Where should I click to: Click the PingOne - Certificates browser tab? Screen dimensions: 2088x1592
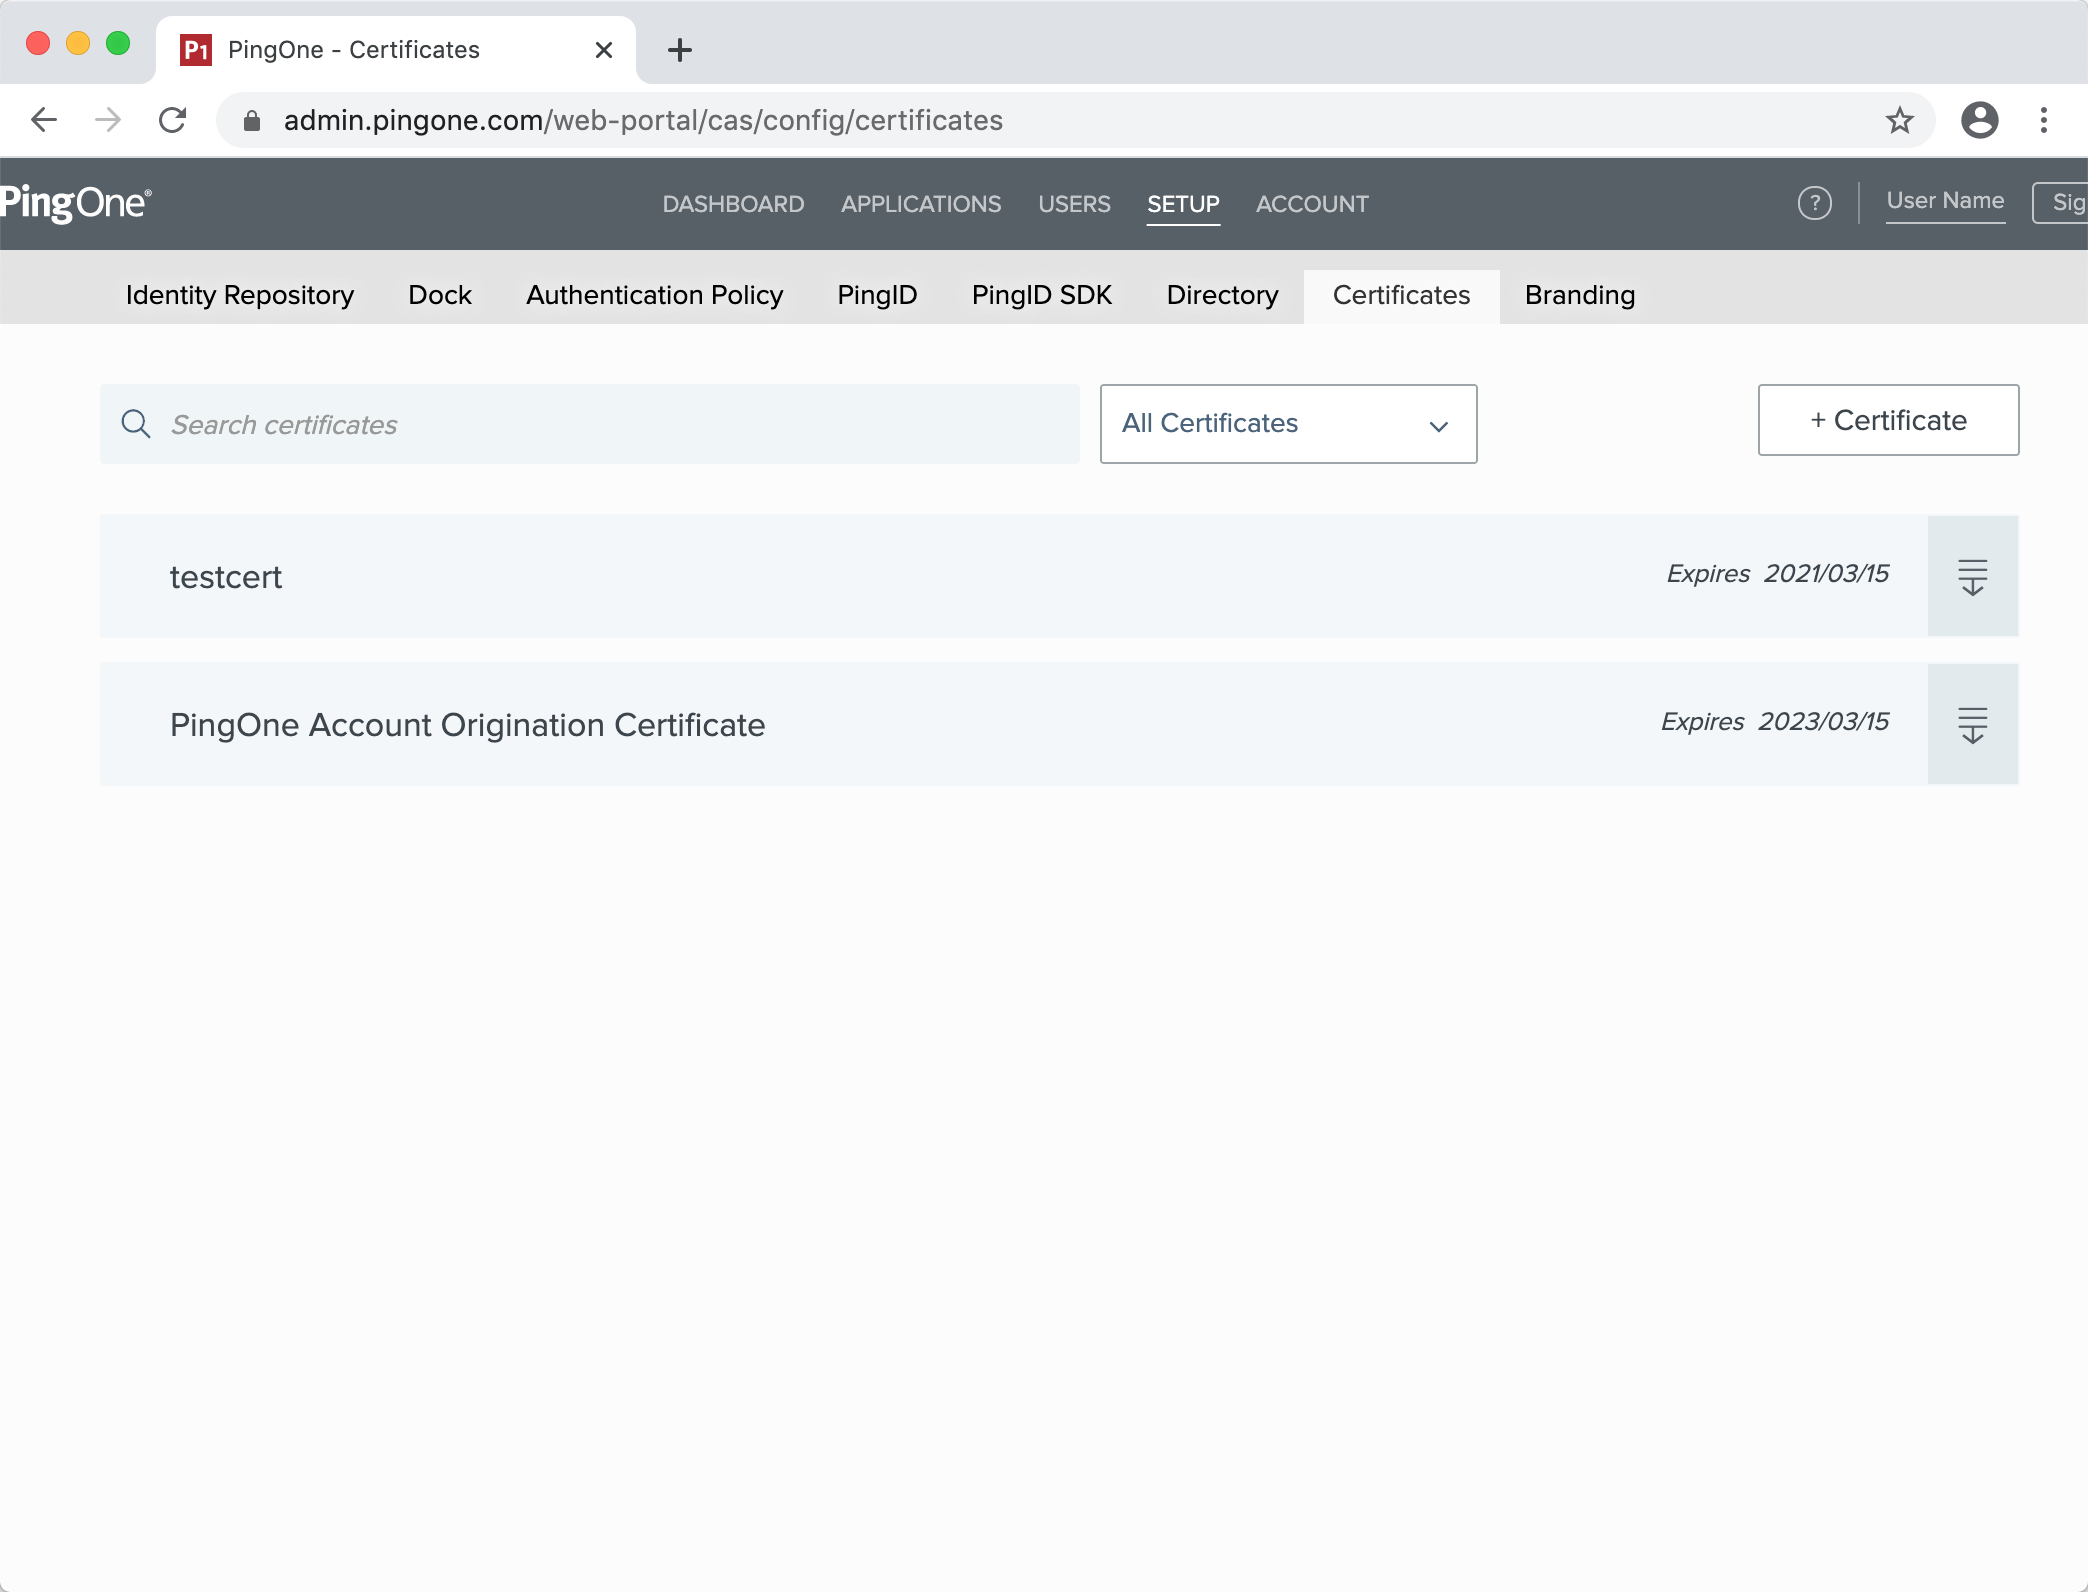click(x=395, y=50)
